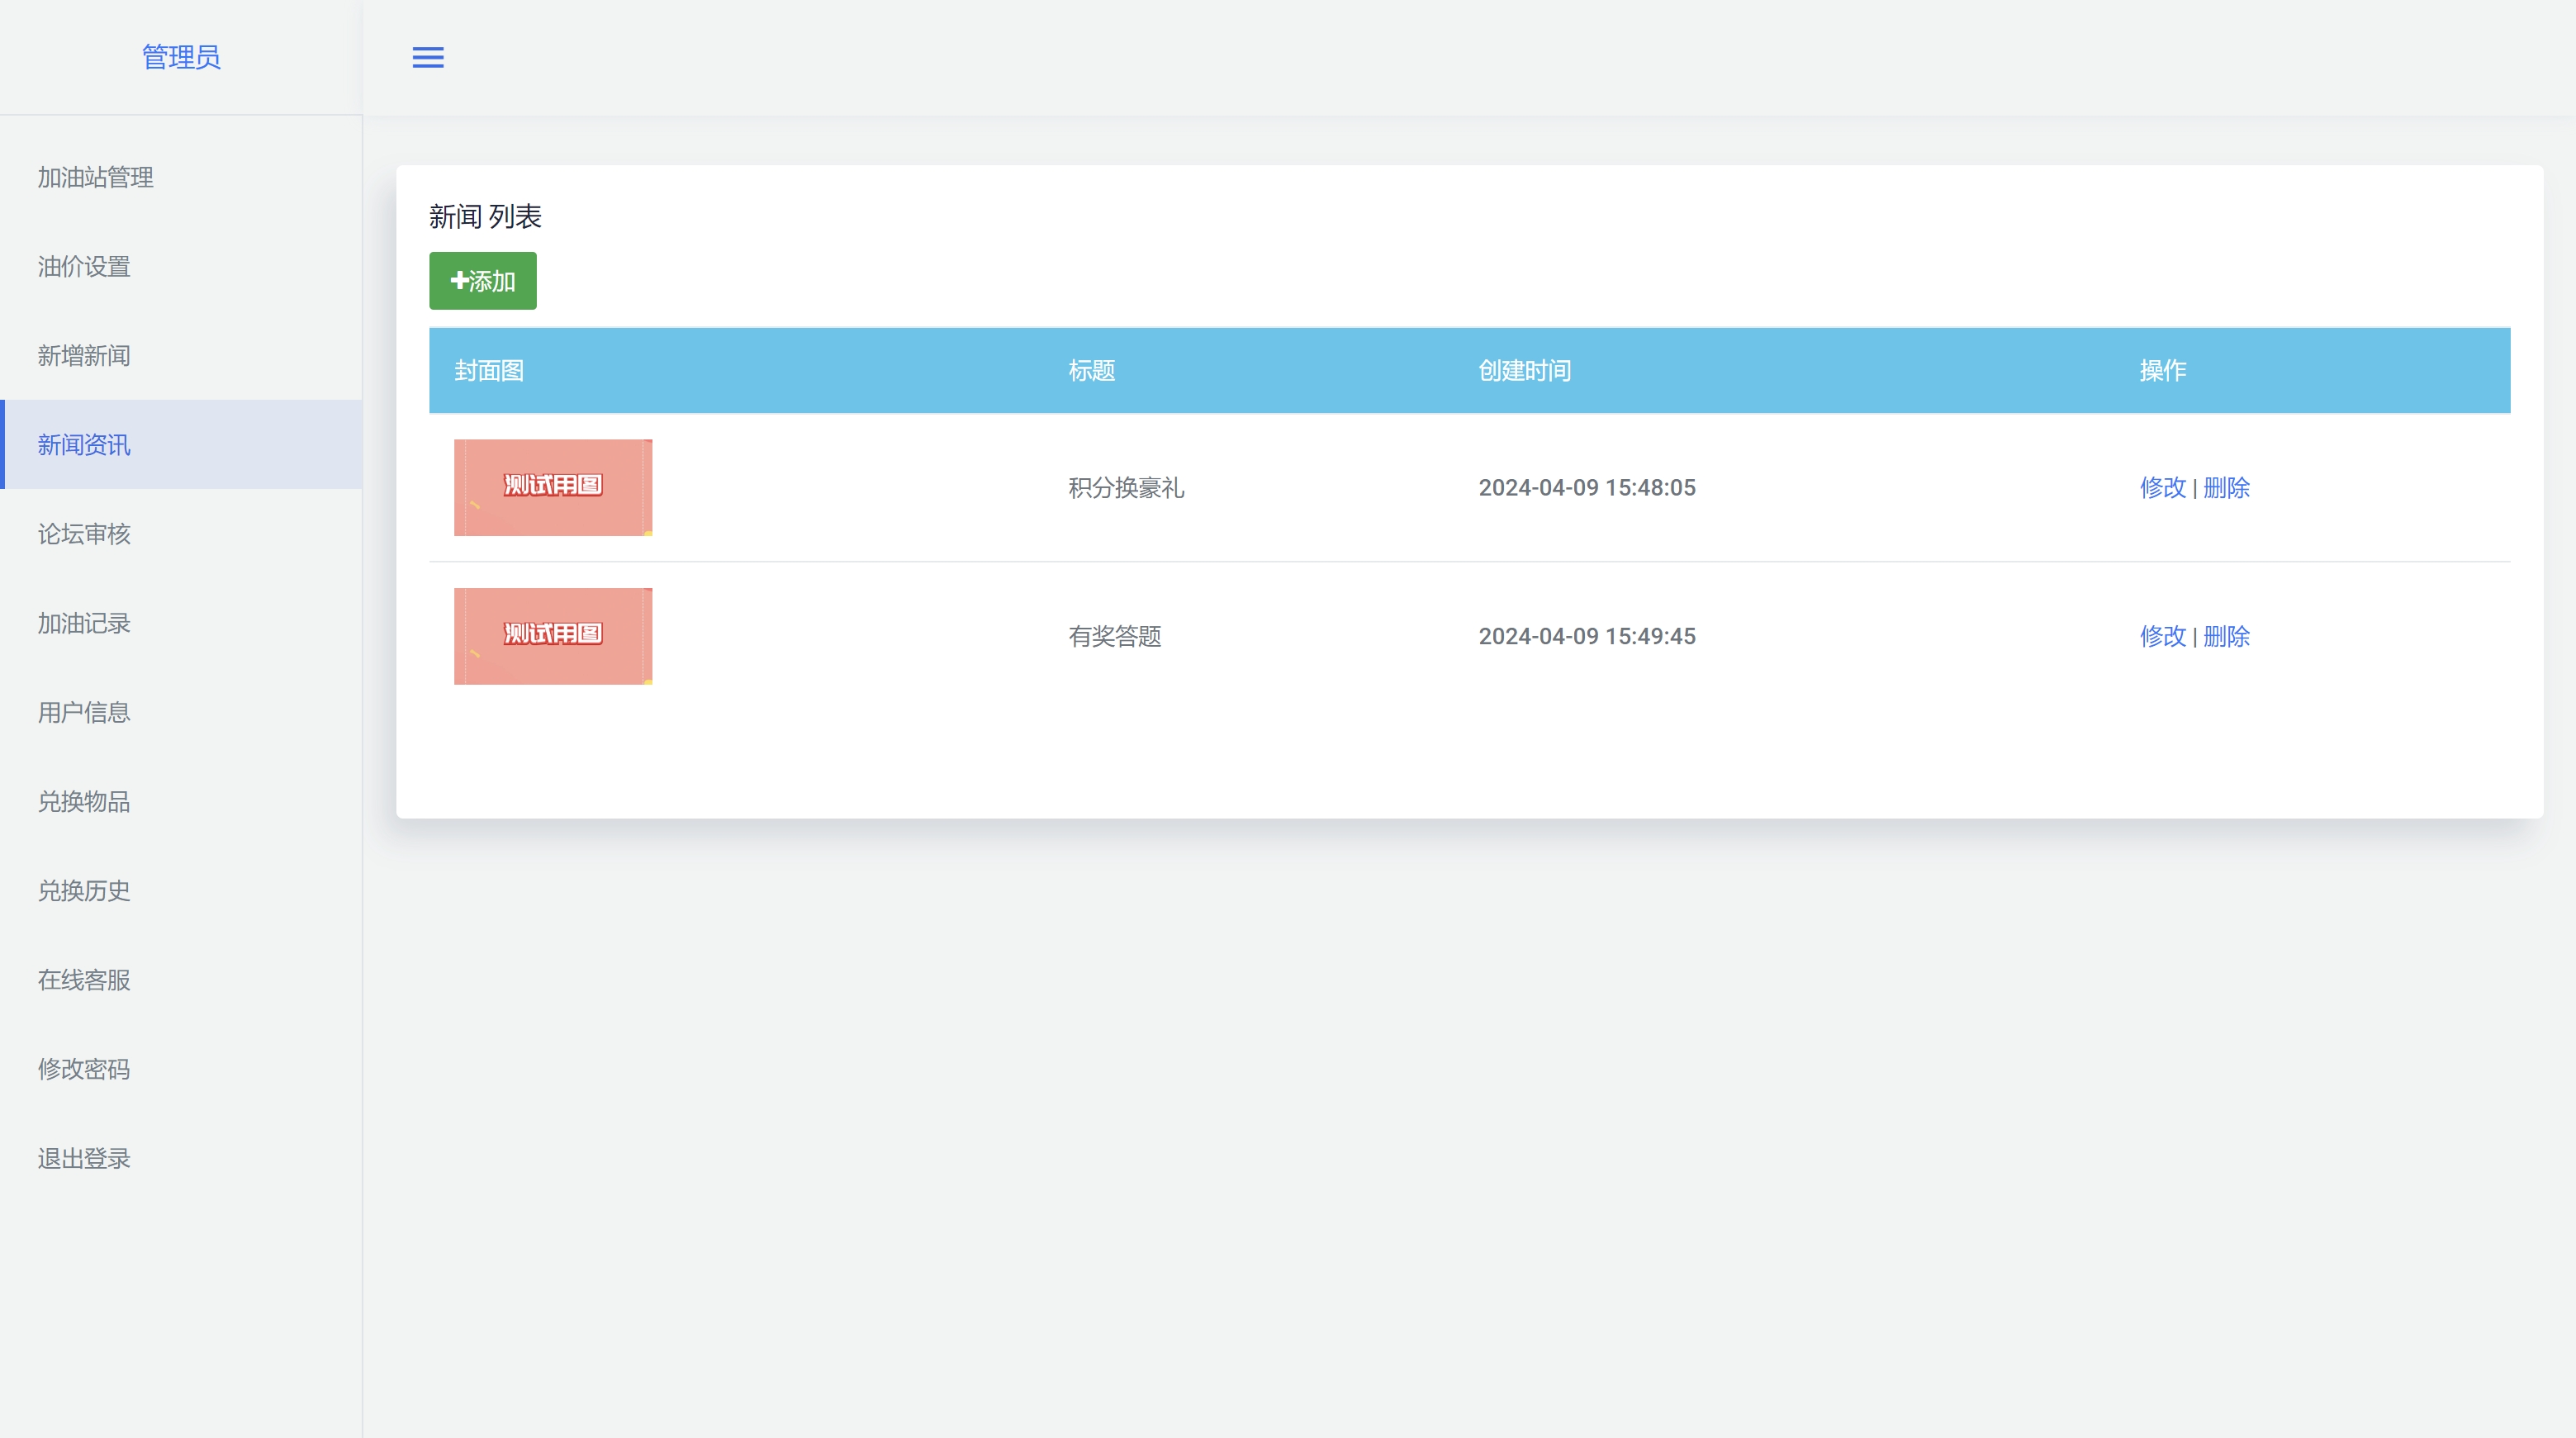The width and height of the screenshot is (2576, 1438).
Task: Click timestamp 2024-04-09 15:49:45
Action: click(x=1587, y=637)
